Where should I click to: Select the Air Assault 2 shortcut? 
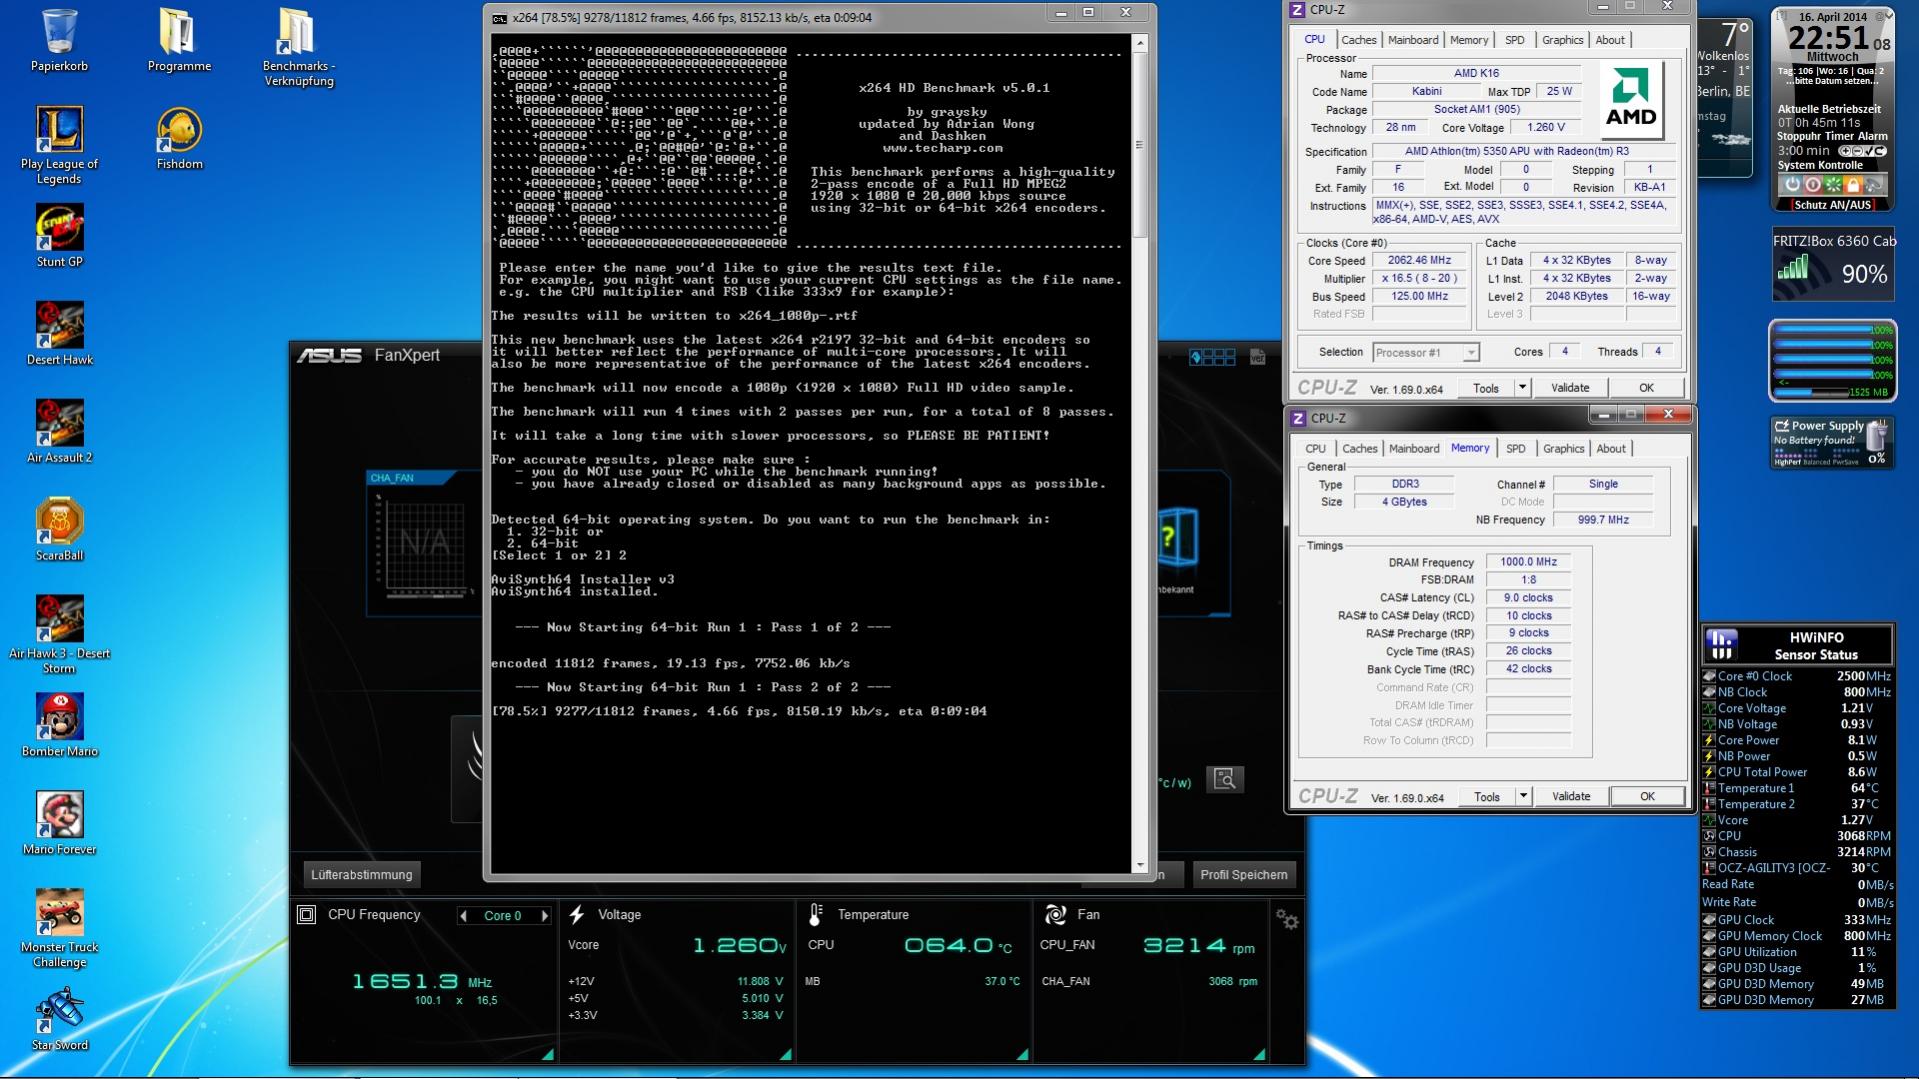pos(60,431)
